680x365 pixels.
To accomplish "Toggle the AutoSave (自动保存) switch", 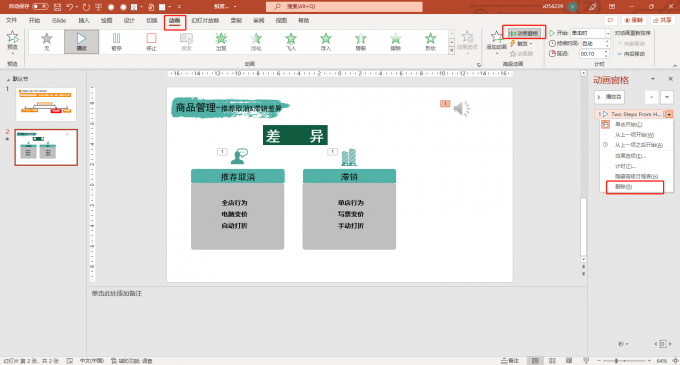I will pyautogui.click(x=40, y=7).
